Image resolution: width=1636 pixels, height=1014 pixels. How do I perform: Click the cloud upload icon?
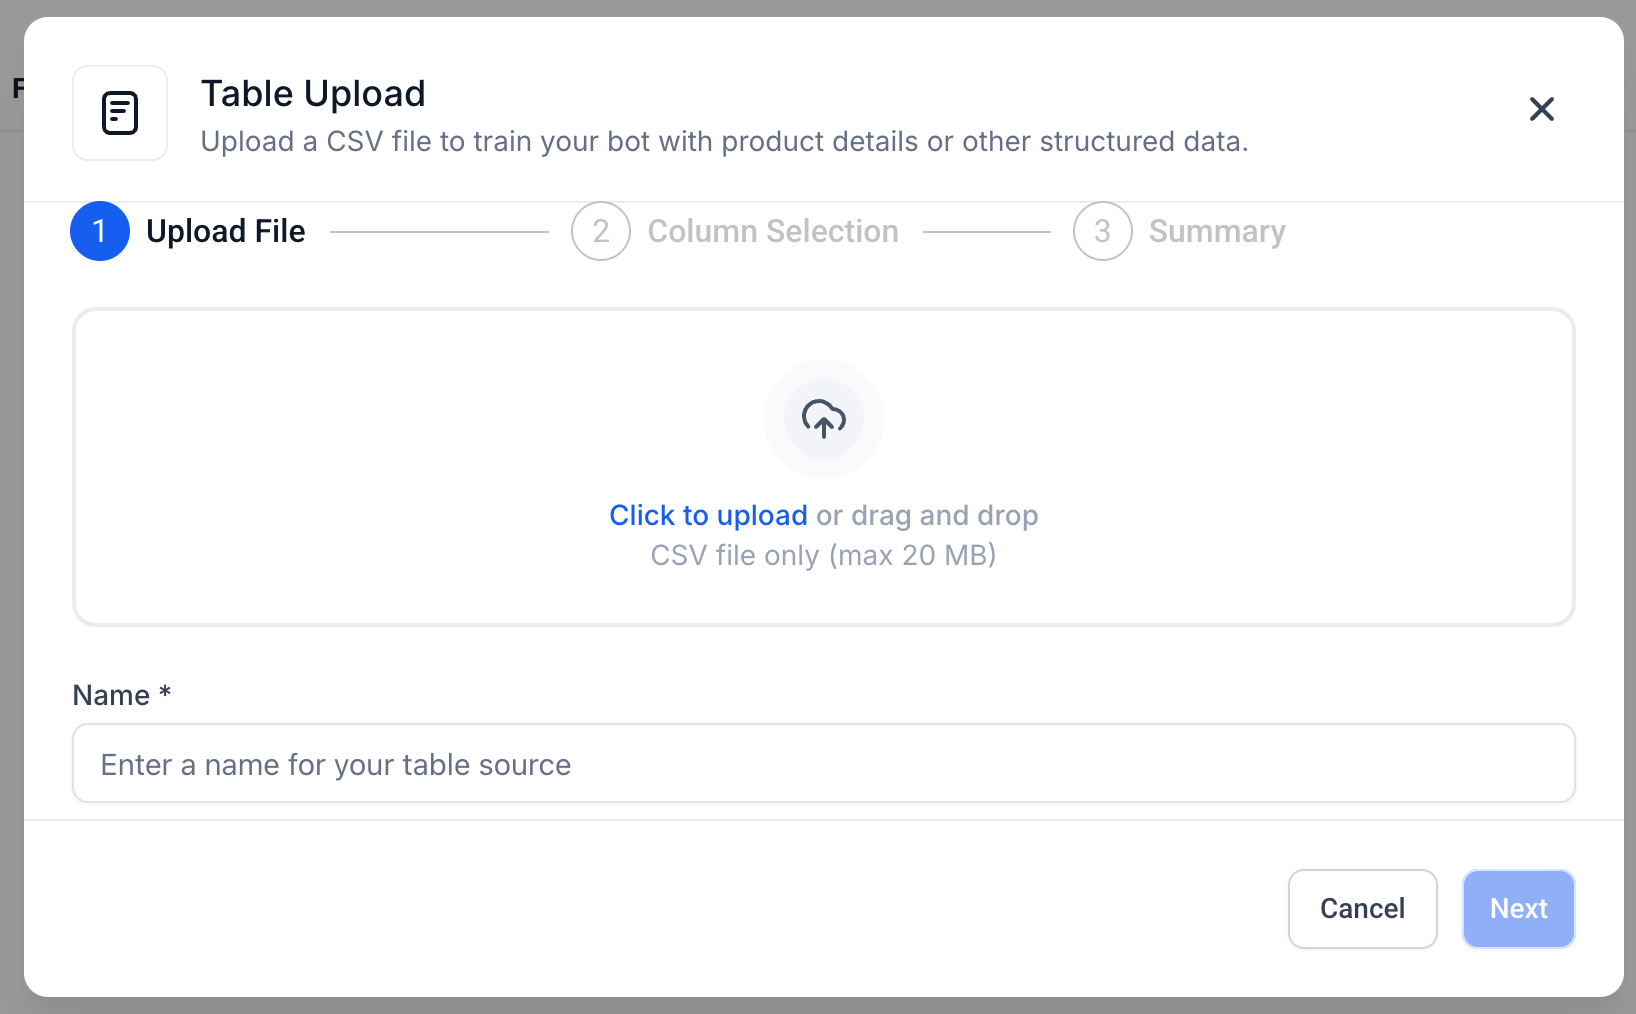coord(824,419)
